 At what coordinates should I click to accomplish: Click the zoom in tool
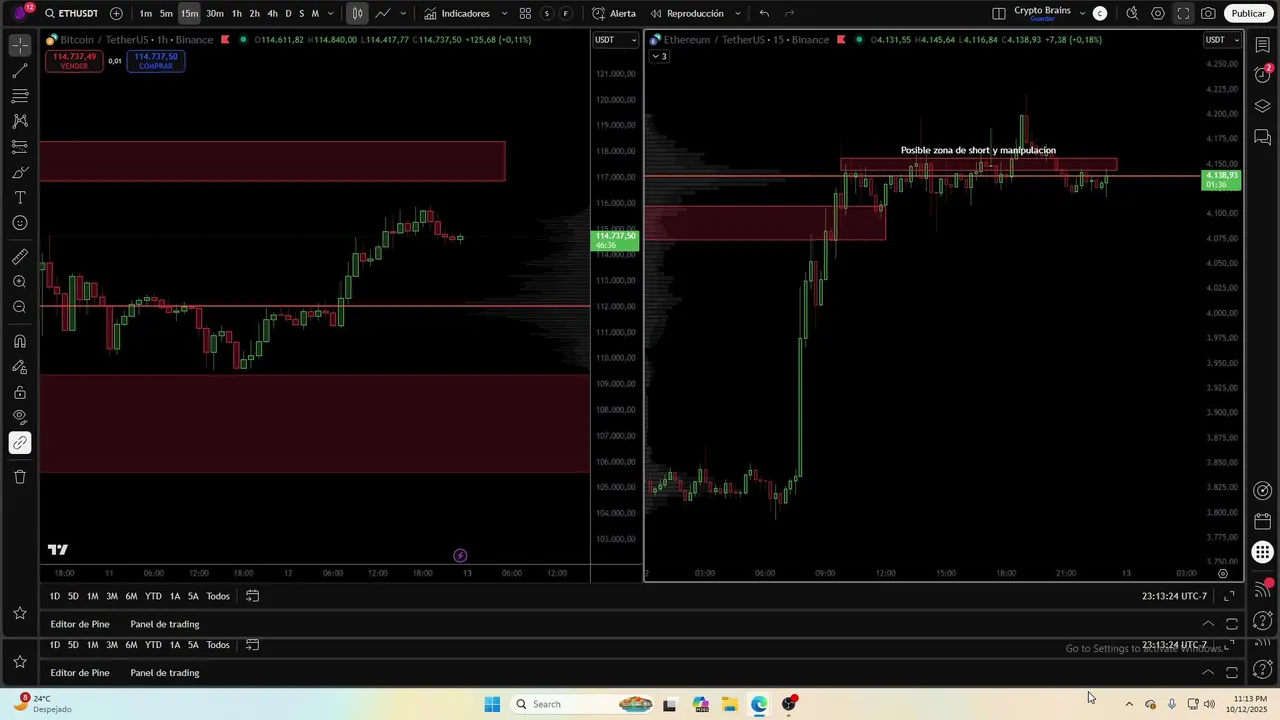[20, 282]
